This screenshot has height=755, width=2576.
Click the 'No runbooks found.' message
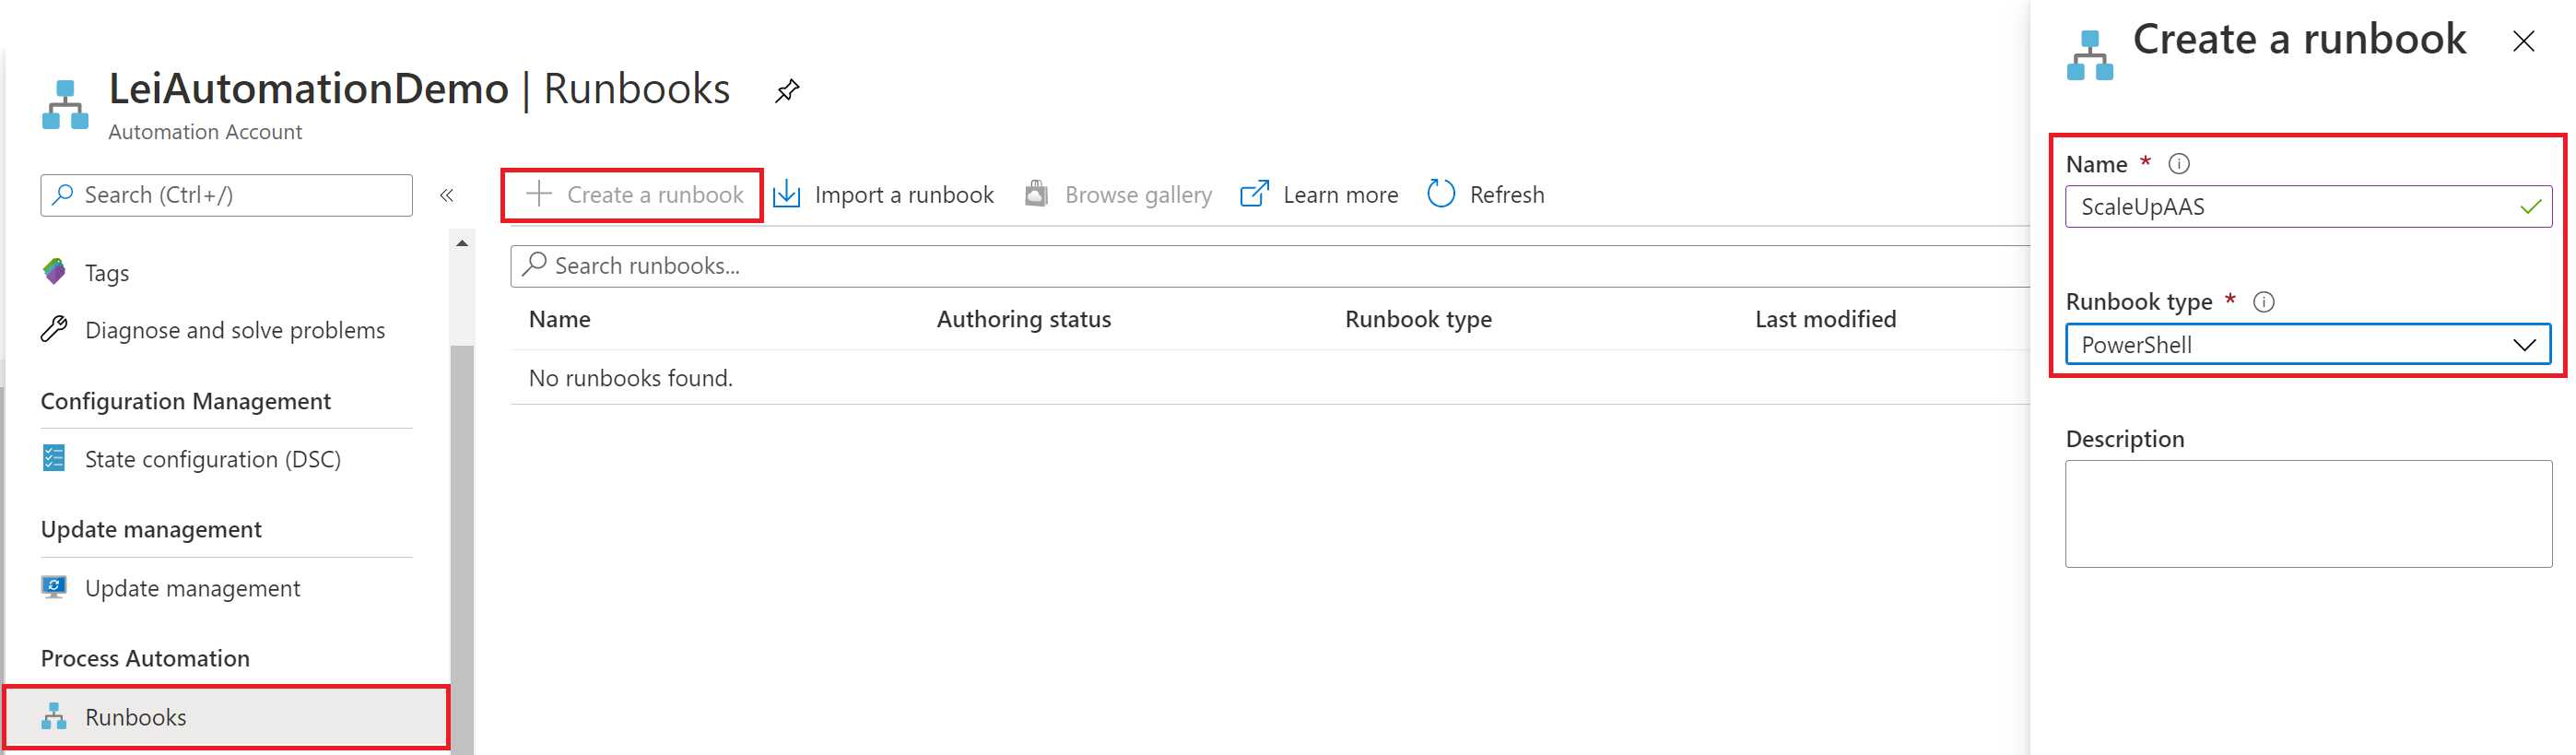(x=631, y=378)
